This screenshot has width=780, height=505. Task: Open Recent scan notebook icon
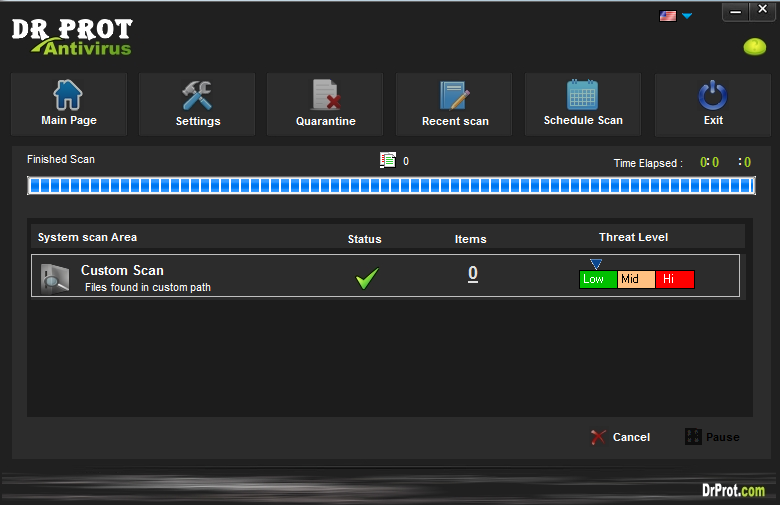[x=455, y=96]
